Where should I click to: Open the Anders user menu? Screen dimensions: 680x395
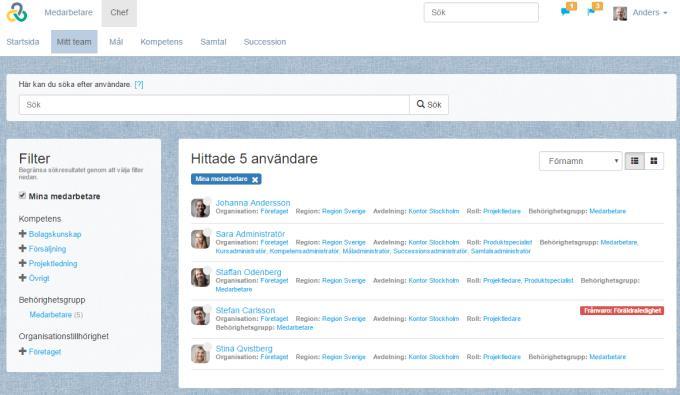point(649,13)
